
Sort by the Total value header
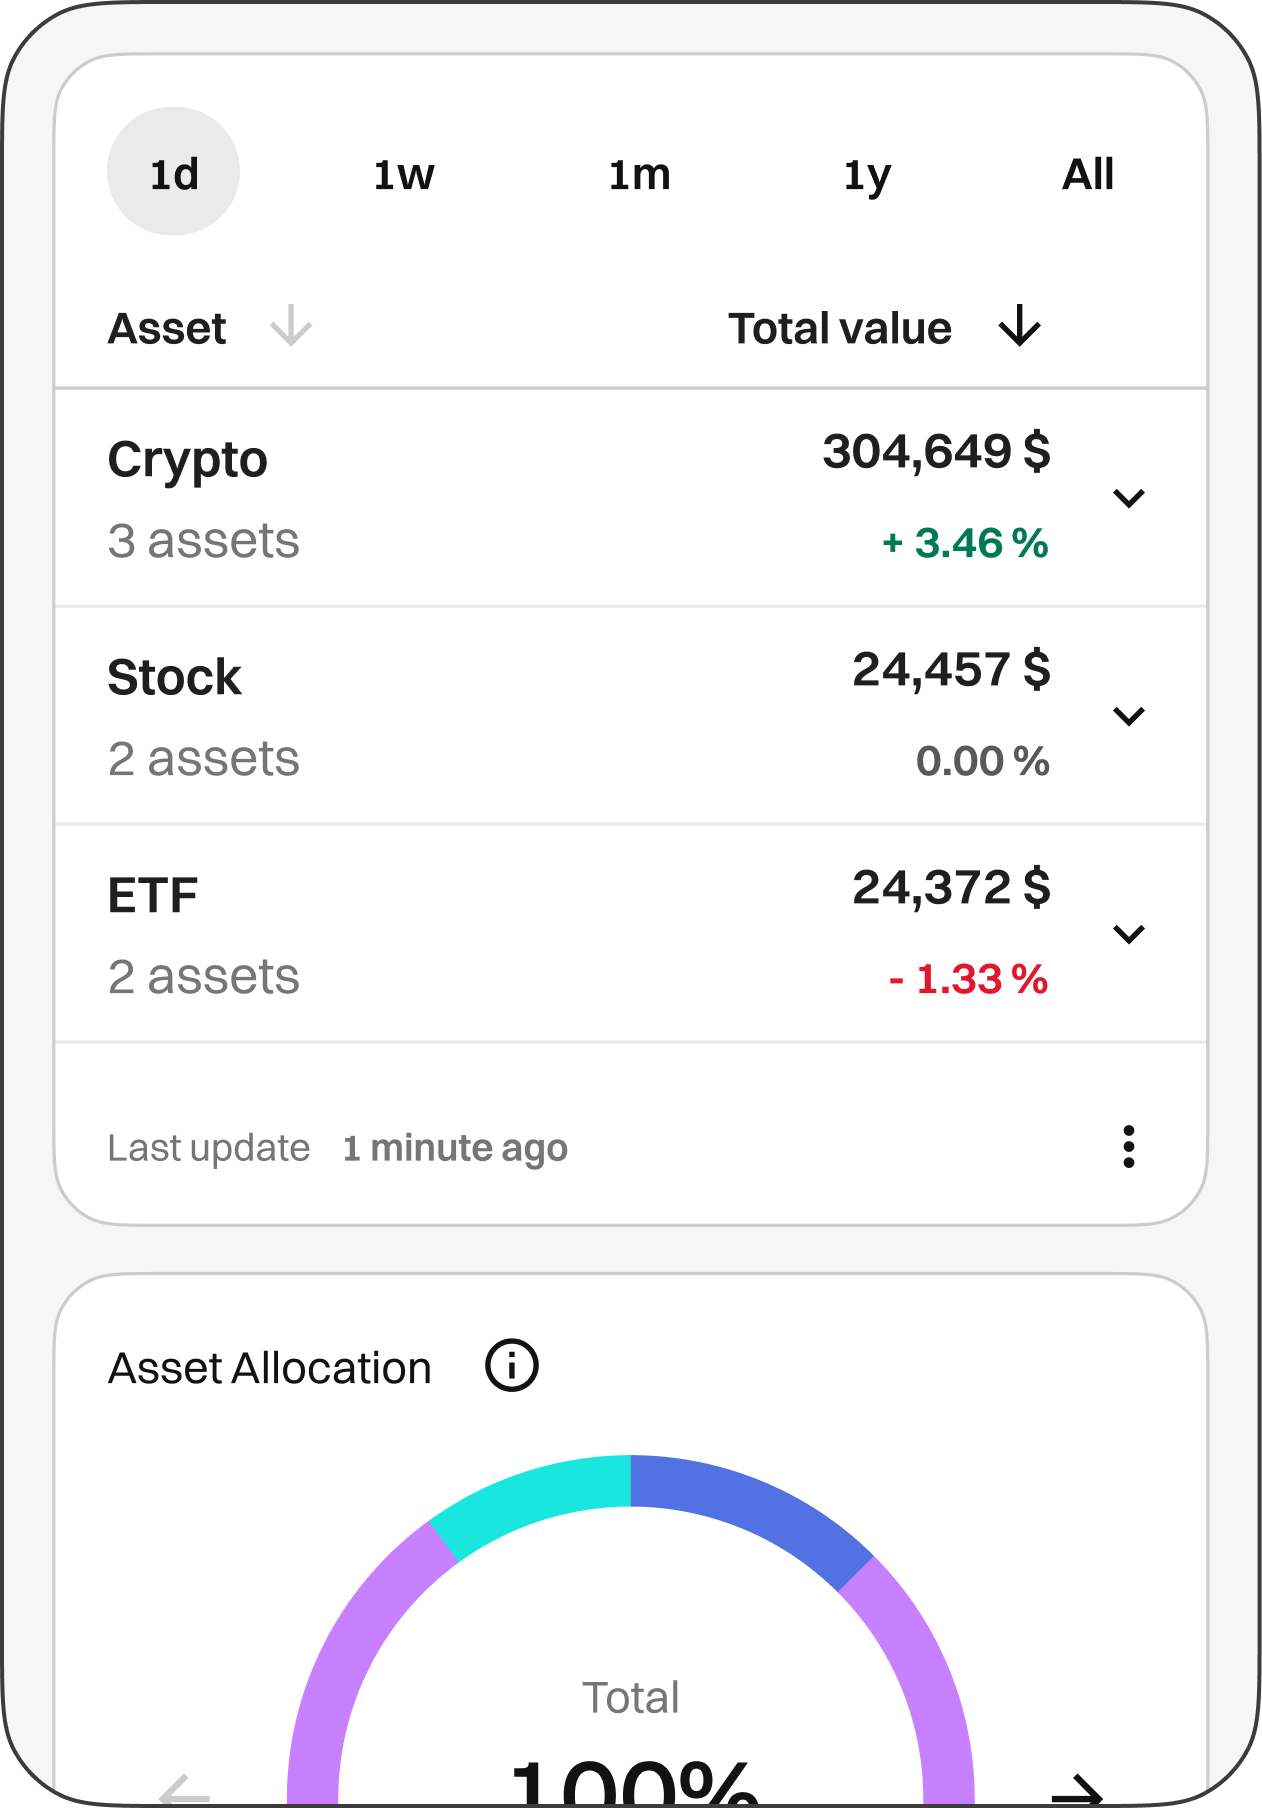tap(840, 328)
